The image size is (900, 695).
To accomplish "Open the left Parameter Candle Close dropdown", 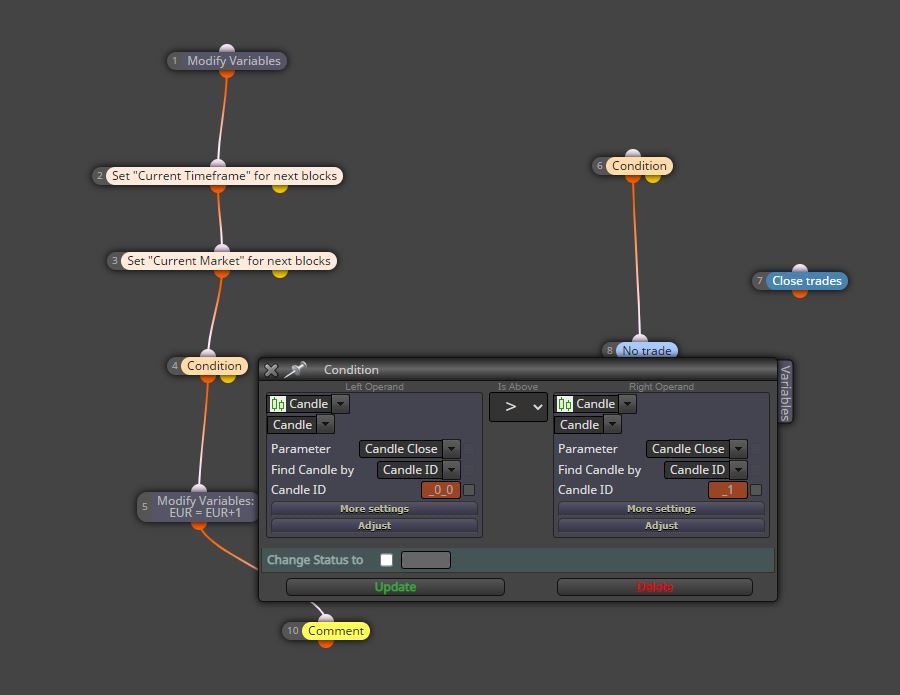I will [409, 449].
